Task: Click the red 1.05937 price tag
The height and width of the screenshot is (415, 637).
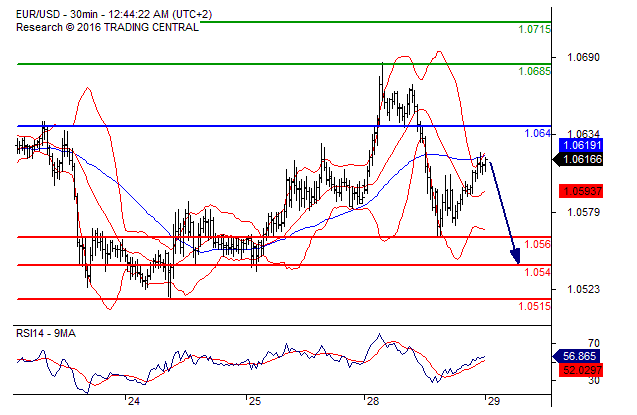Action: click(581, 190)
